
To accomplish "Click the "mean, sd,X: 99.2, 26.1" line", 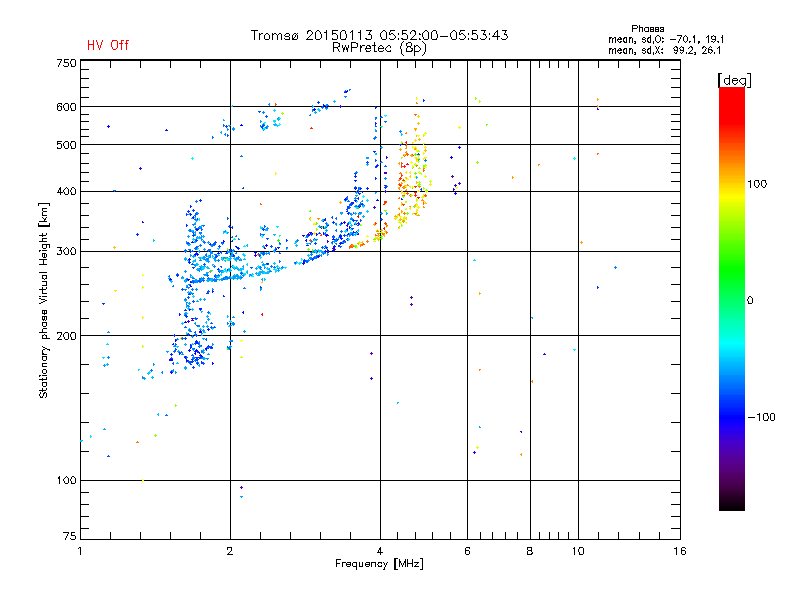I will click(x=659, y=50).
